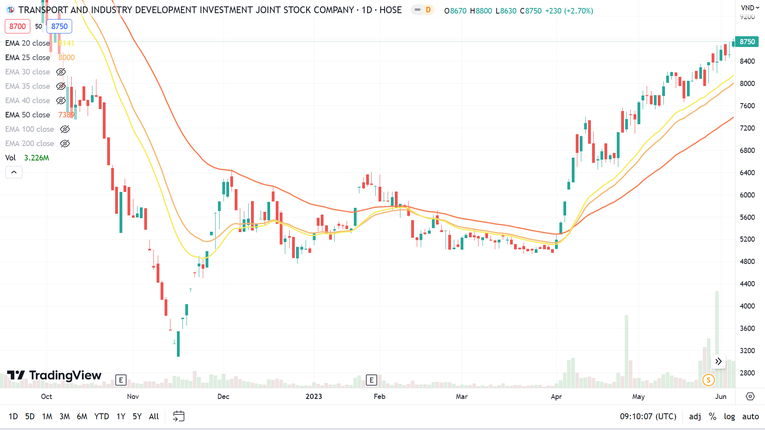This screenshot has height=430, width=765.
Task: Show the hidden EMA 200 indicator
Action: (65, 144)
